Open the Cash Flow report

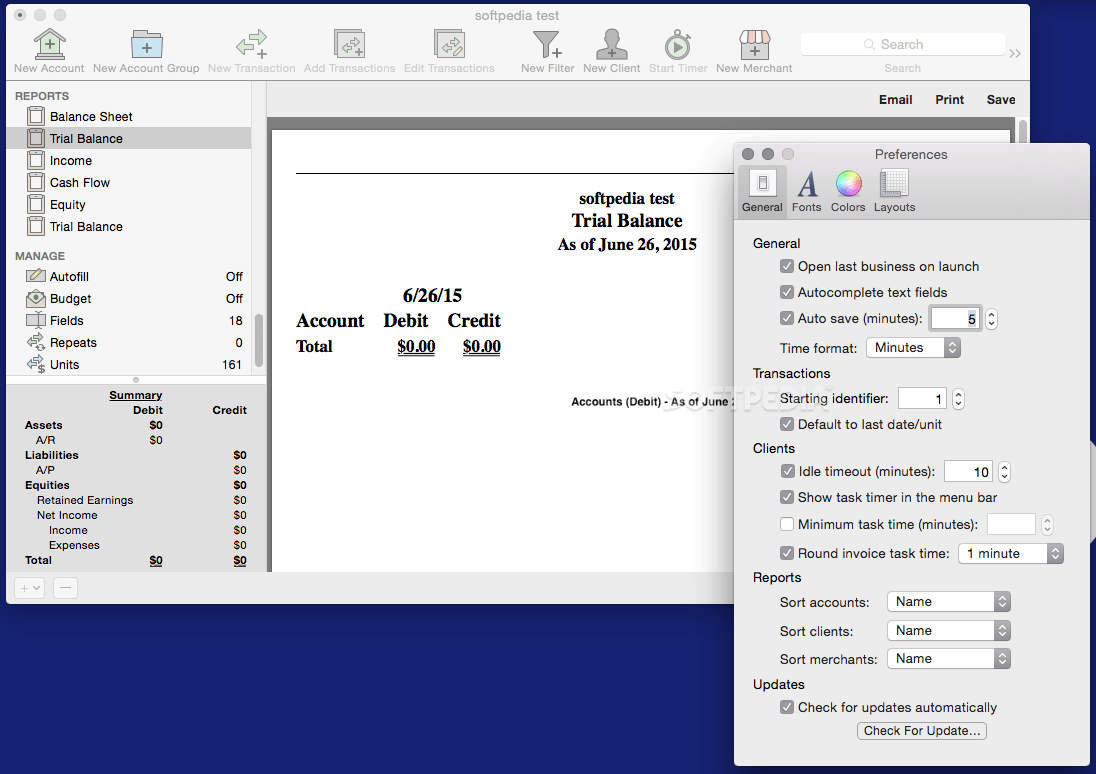point(129,182)
